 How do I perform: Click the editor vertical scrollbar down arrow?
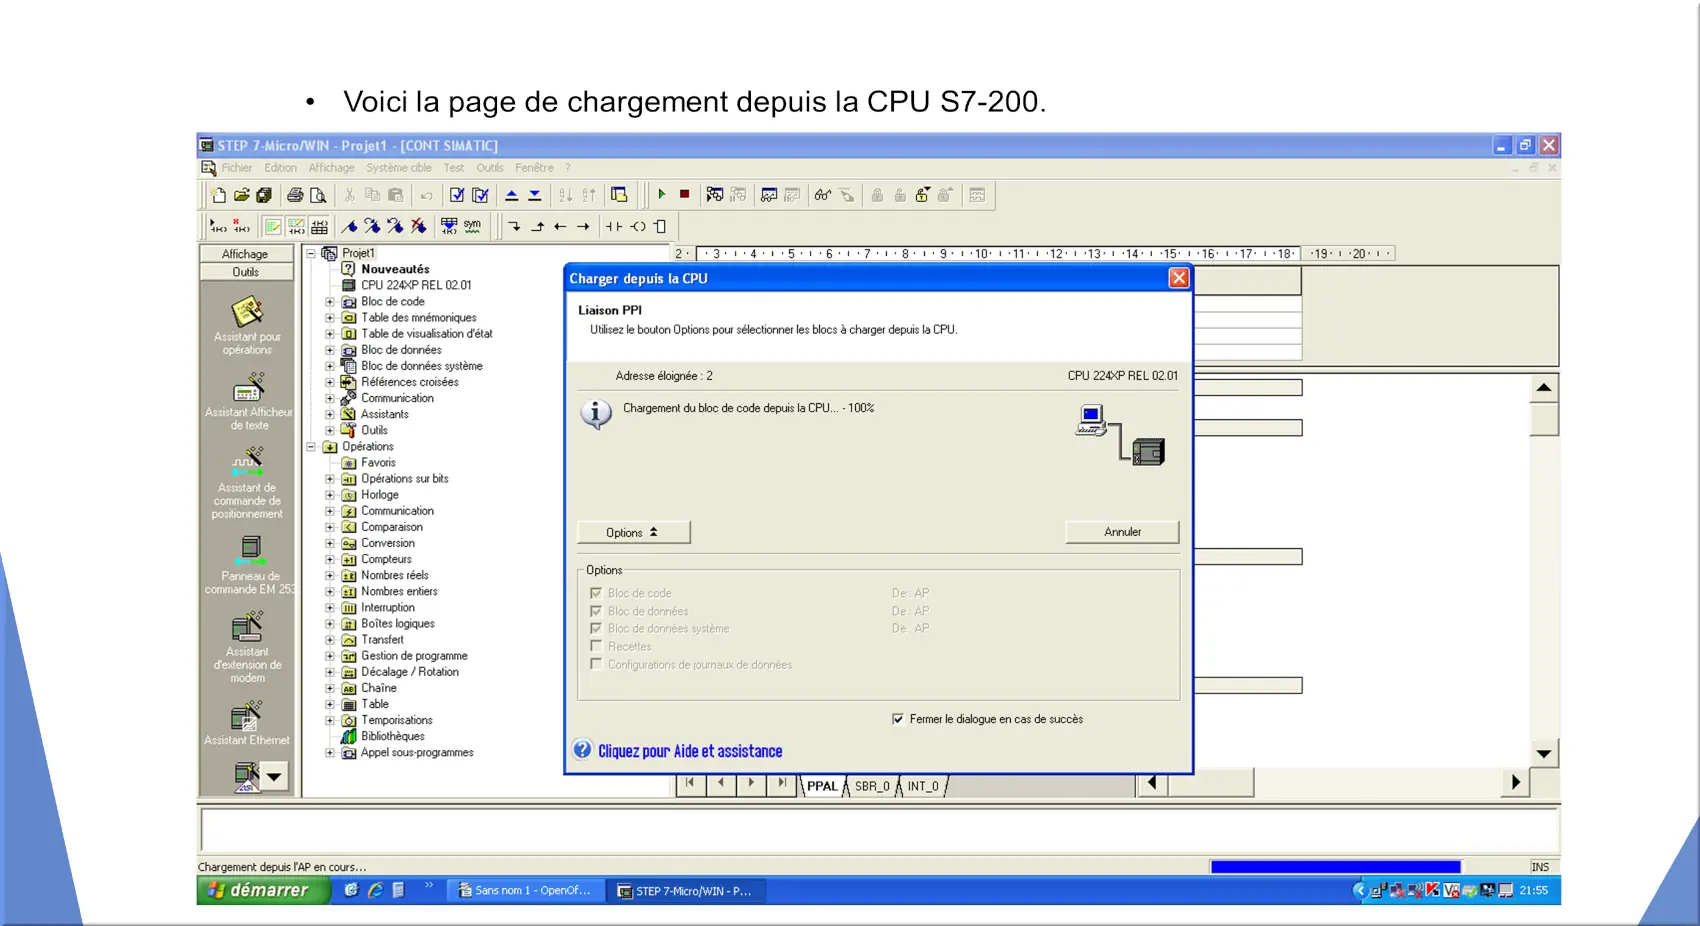coord(1544,754)
